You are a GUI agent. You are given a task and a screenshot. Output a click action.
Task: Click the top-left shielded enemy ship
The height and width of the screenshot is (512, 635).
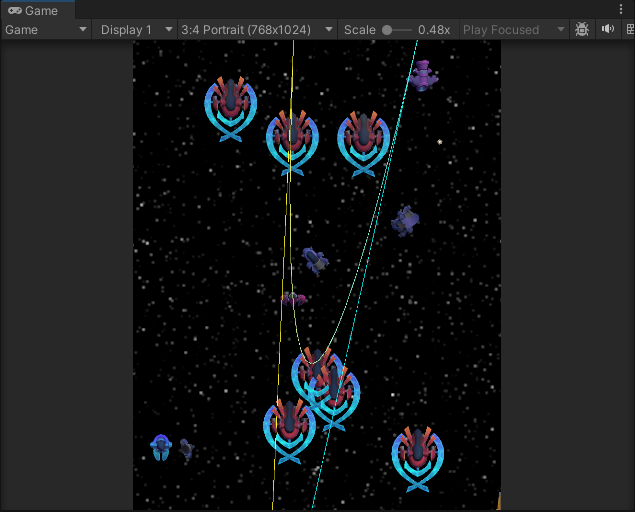231,106
